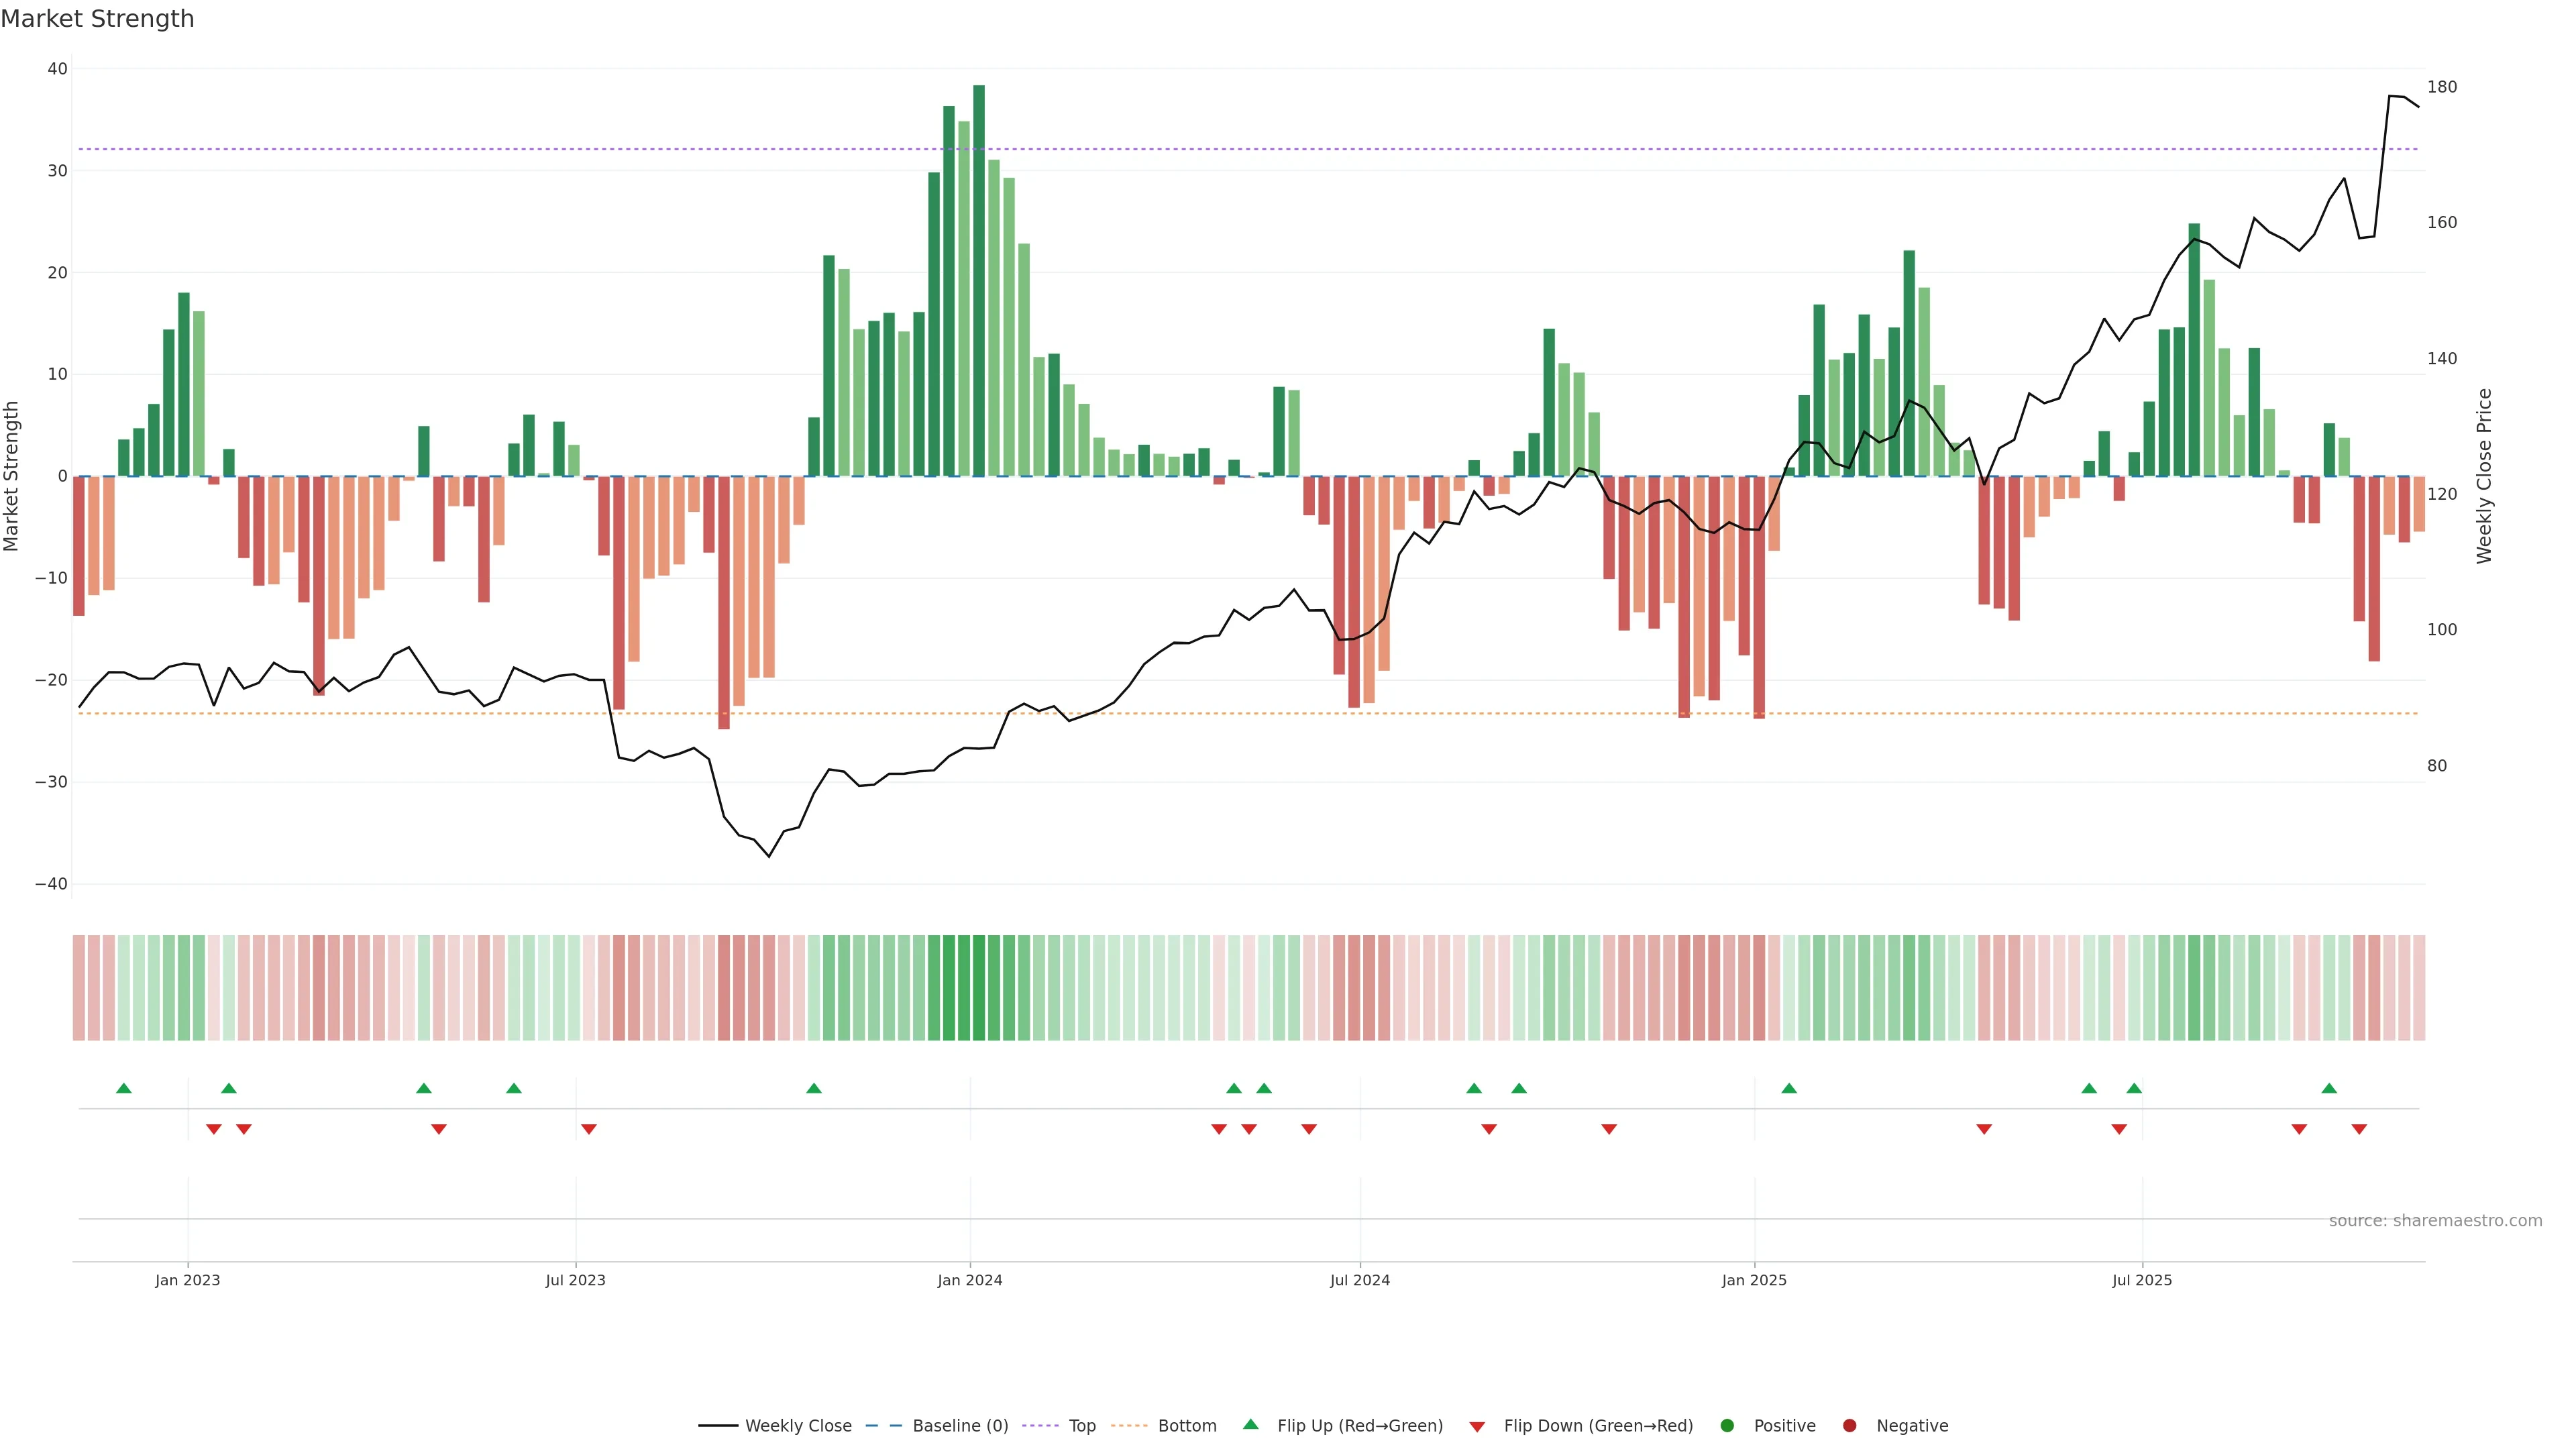The image size is (2576, 1449).
Task: Open the source: sharemaestro.com link
Action: [2435, 1220]
